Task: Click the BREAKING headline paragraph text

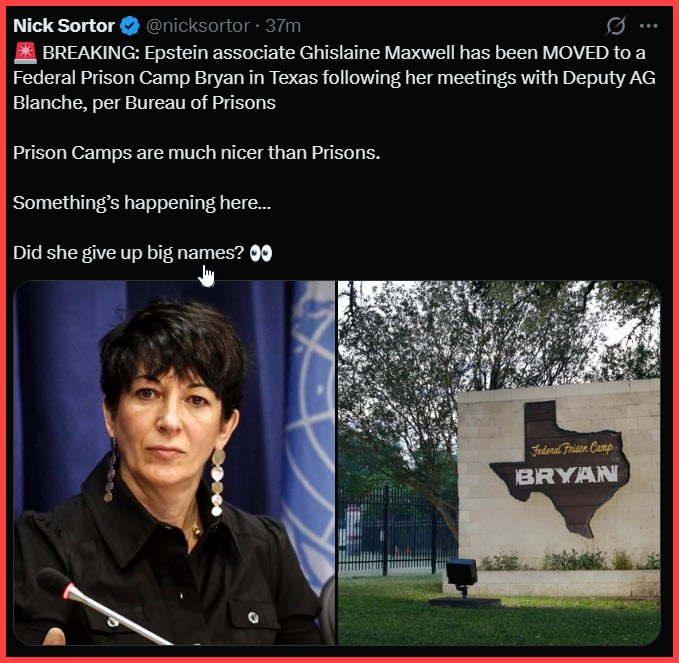Action: [334, 78]
